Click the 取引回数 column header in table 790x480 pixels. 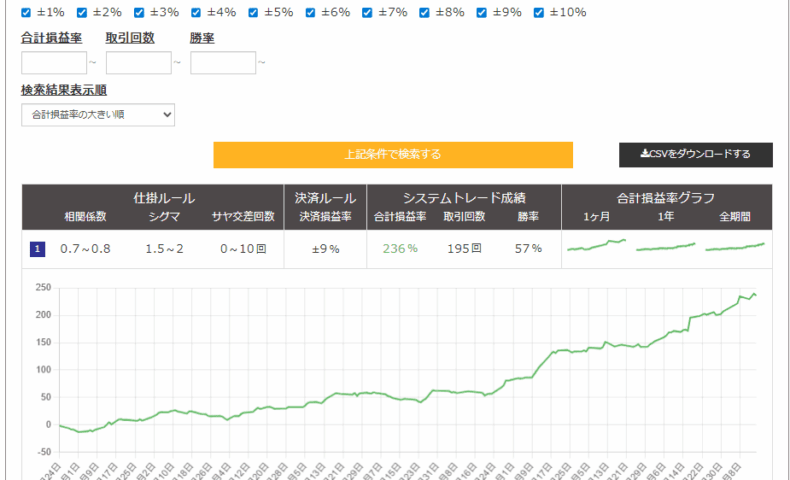point(464,217)
